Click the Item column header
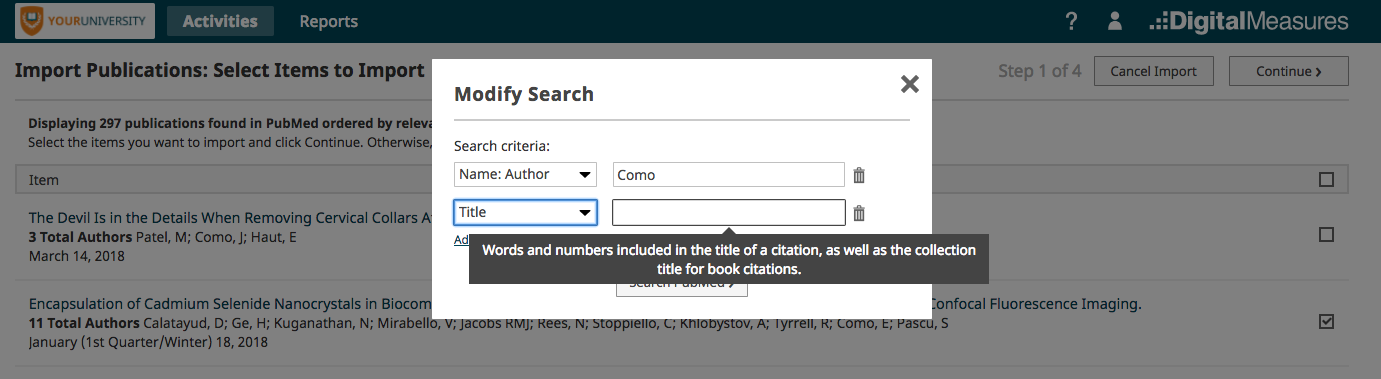1381x379 pixels. coord(44,180)
